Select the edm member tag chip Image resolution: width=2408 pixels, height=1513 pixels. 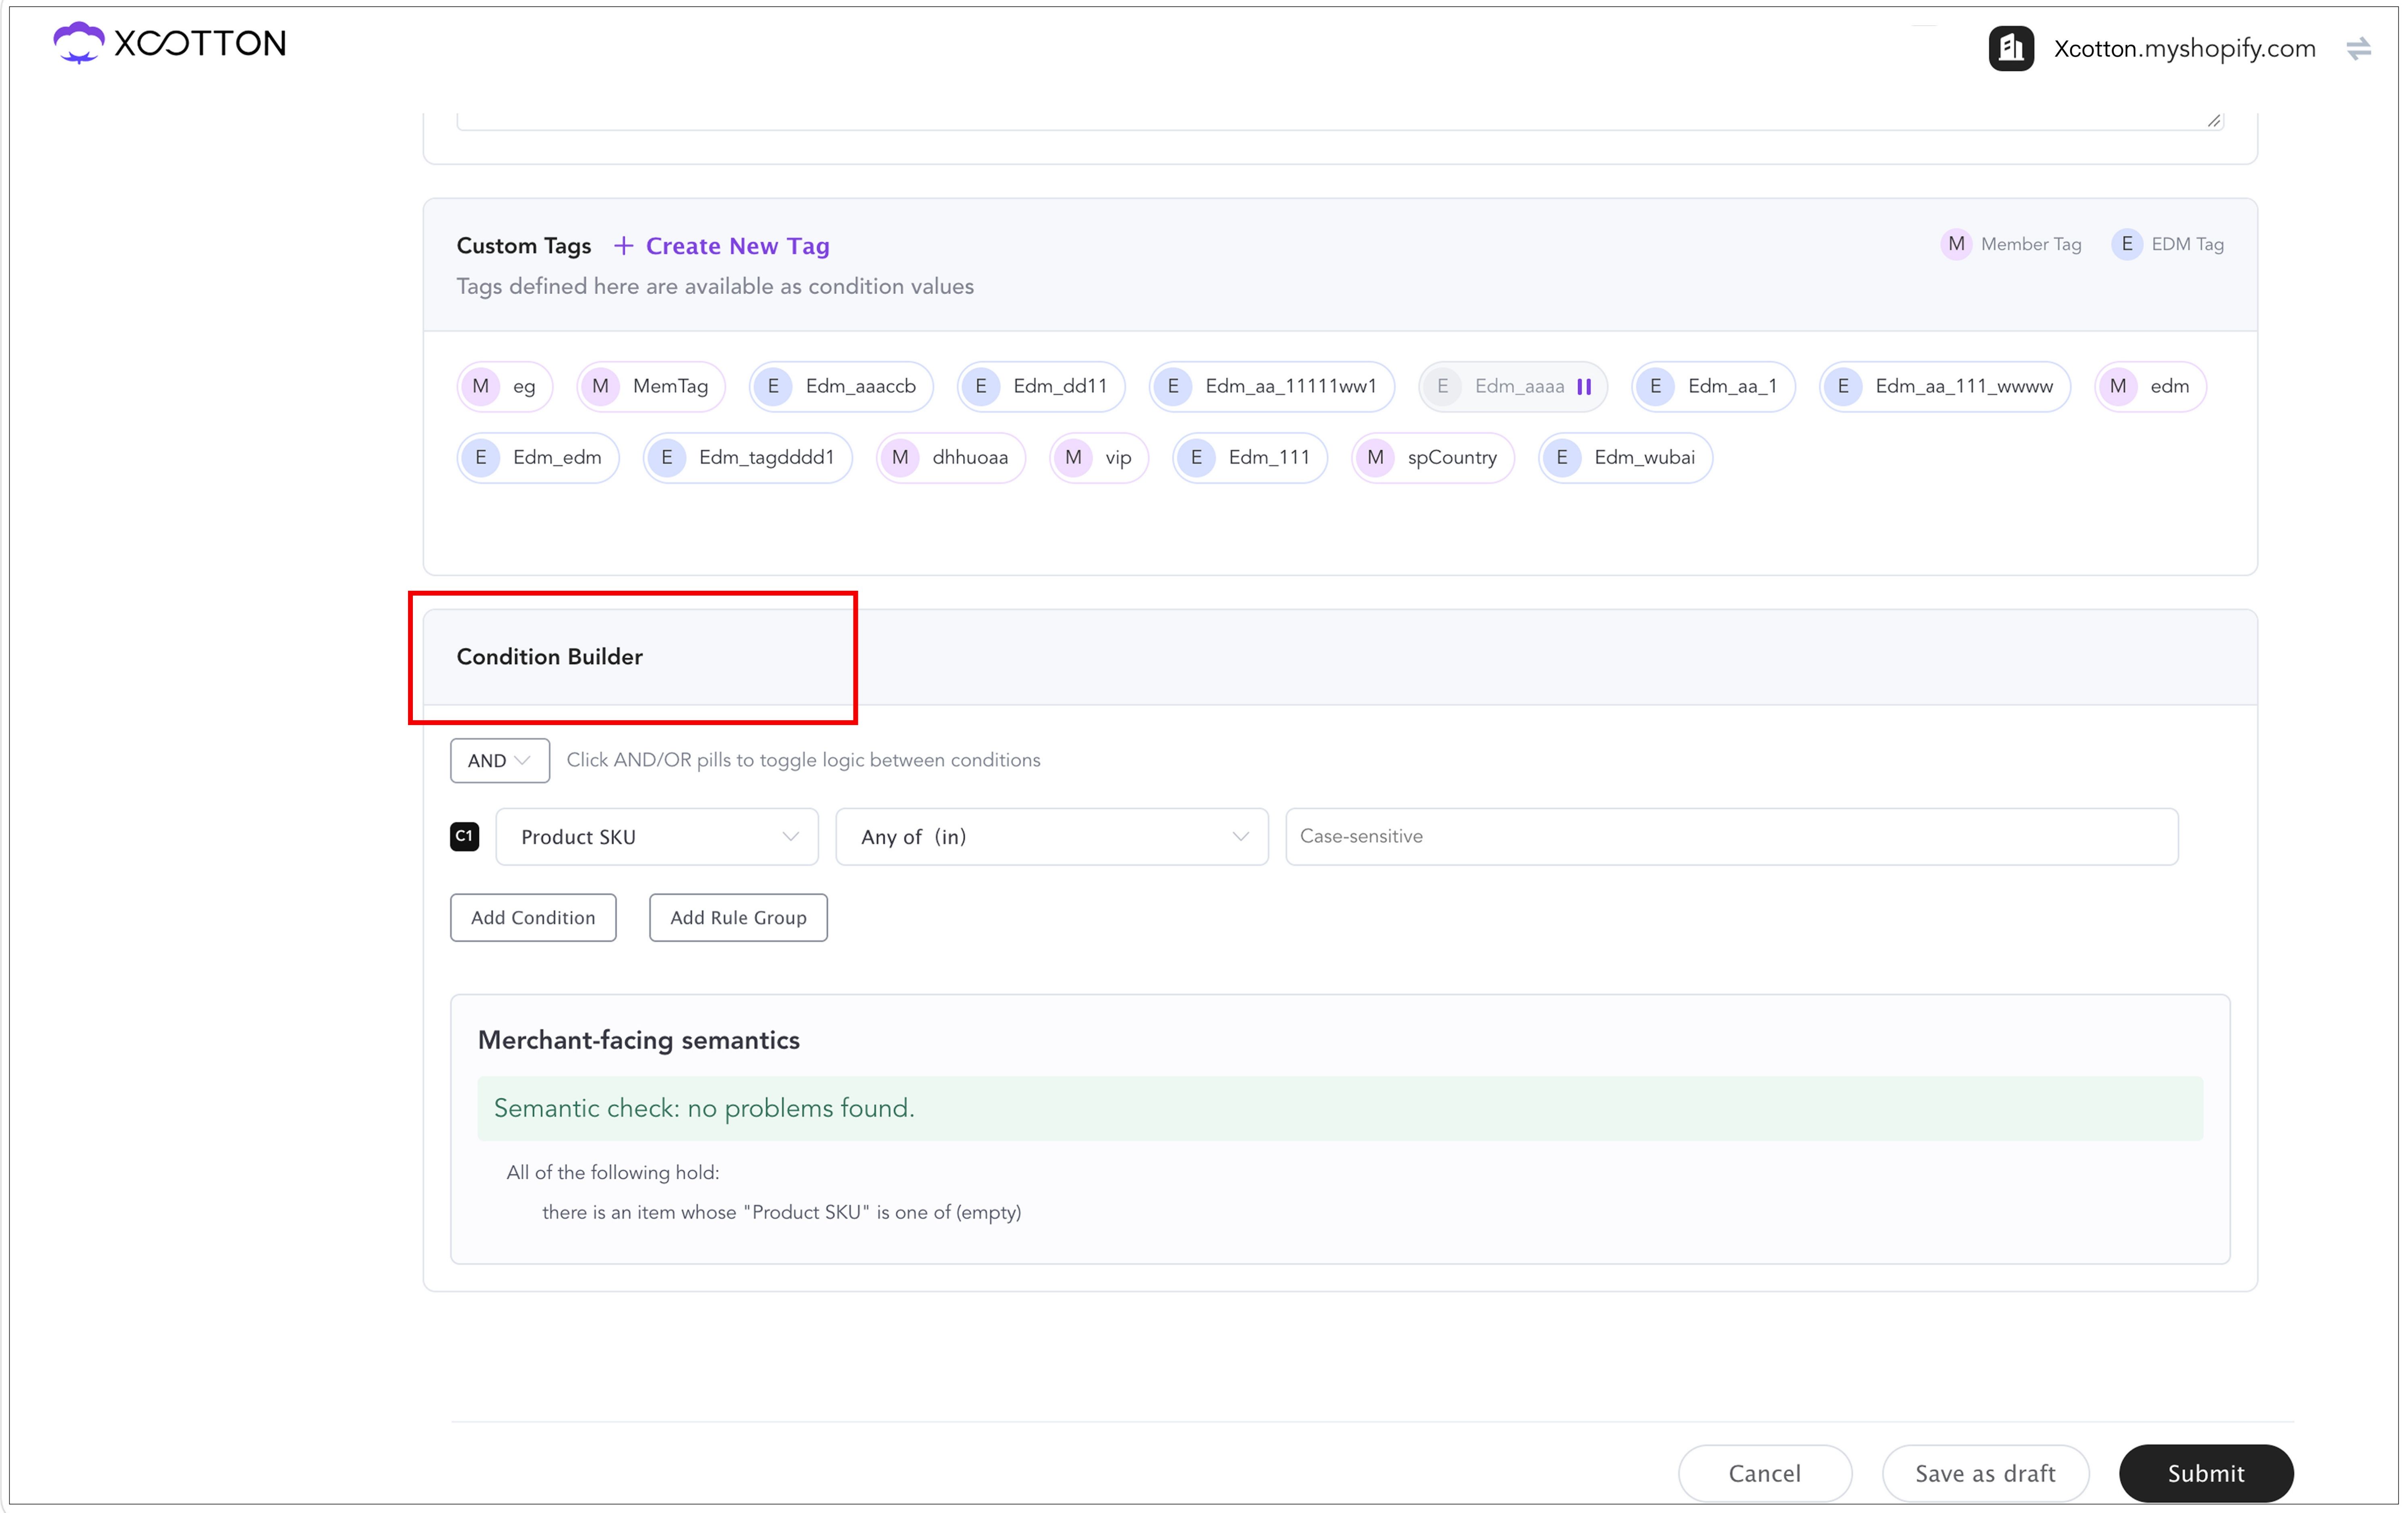coord(2150,387)
